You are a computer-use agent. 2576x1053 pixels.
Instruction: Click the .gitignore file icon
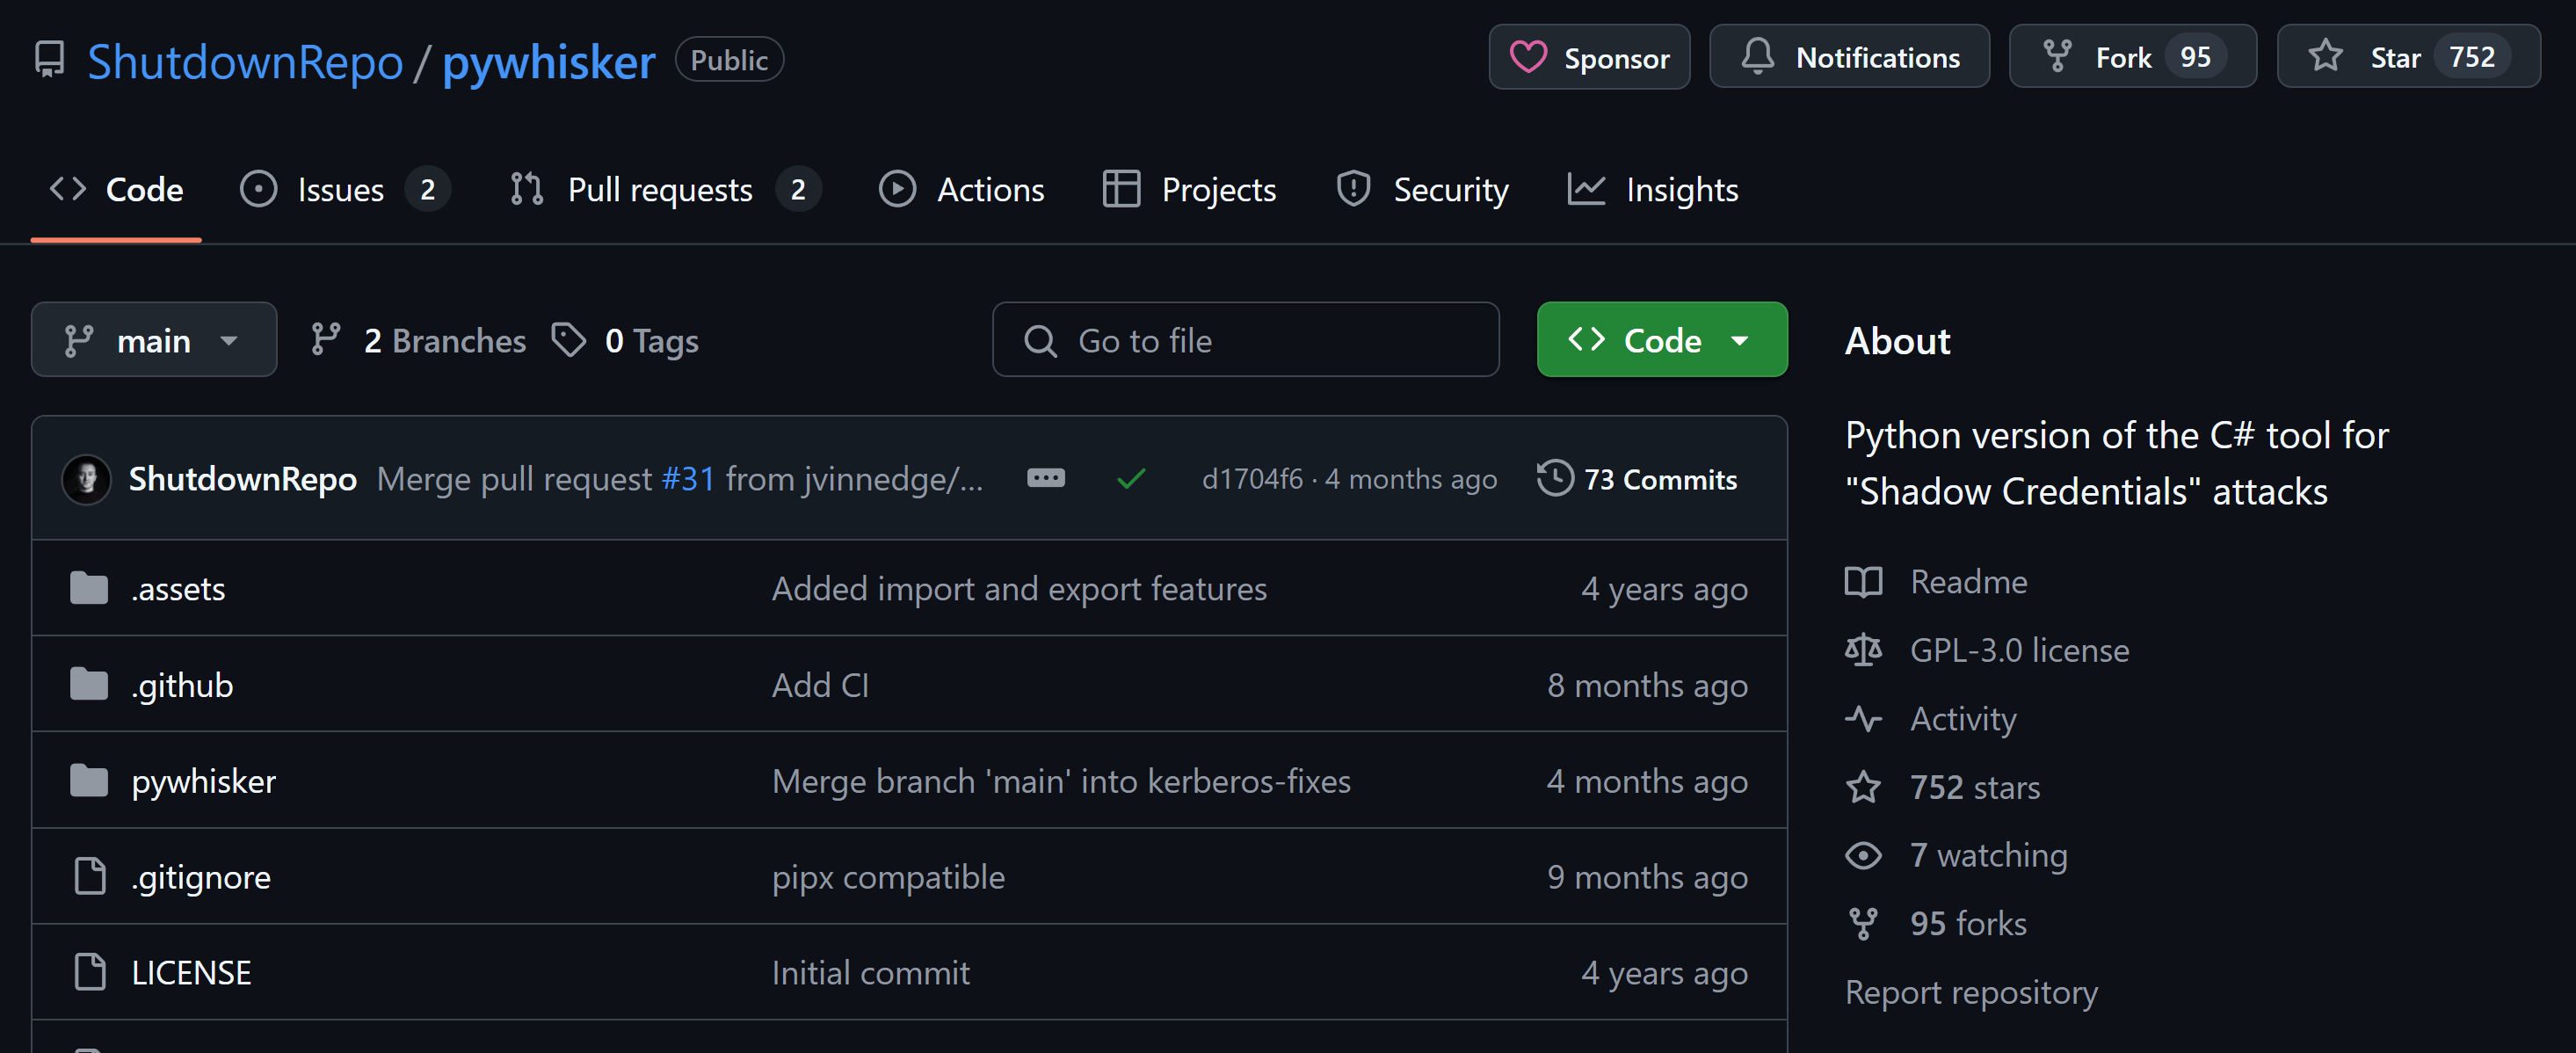[x=90, y=876]
